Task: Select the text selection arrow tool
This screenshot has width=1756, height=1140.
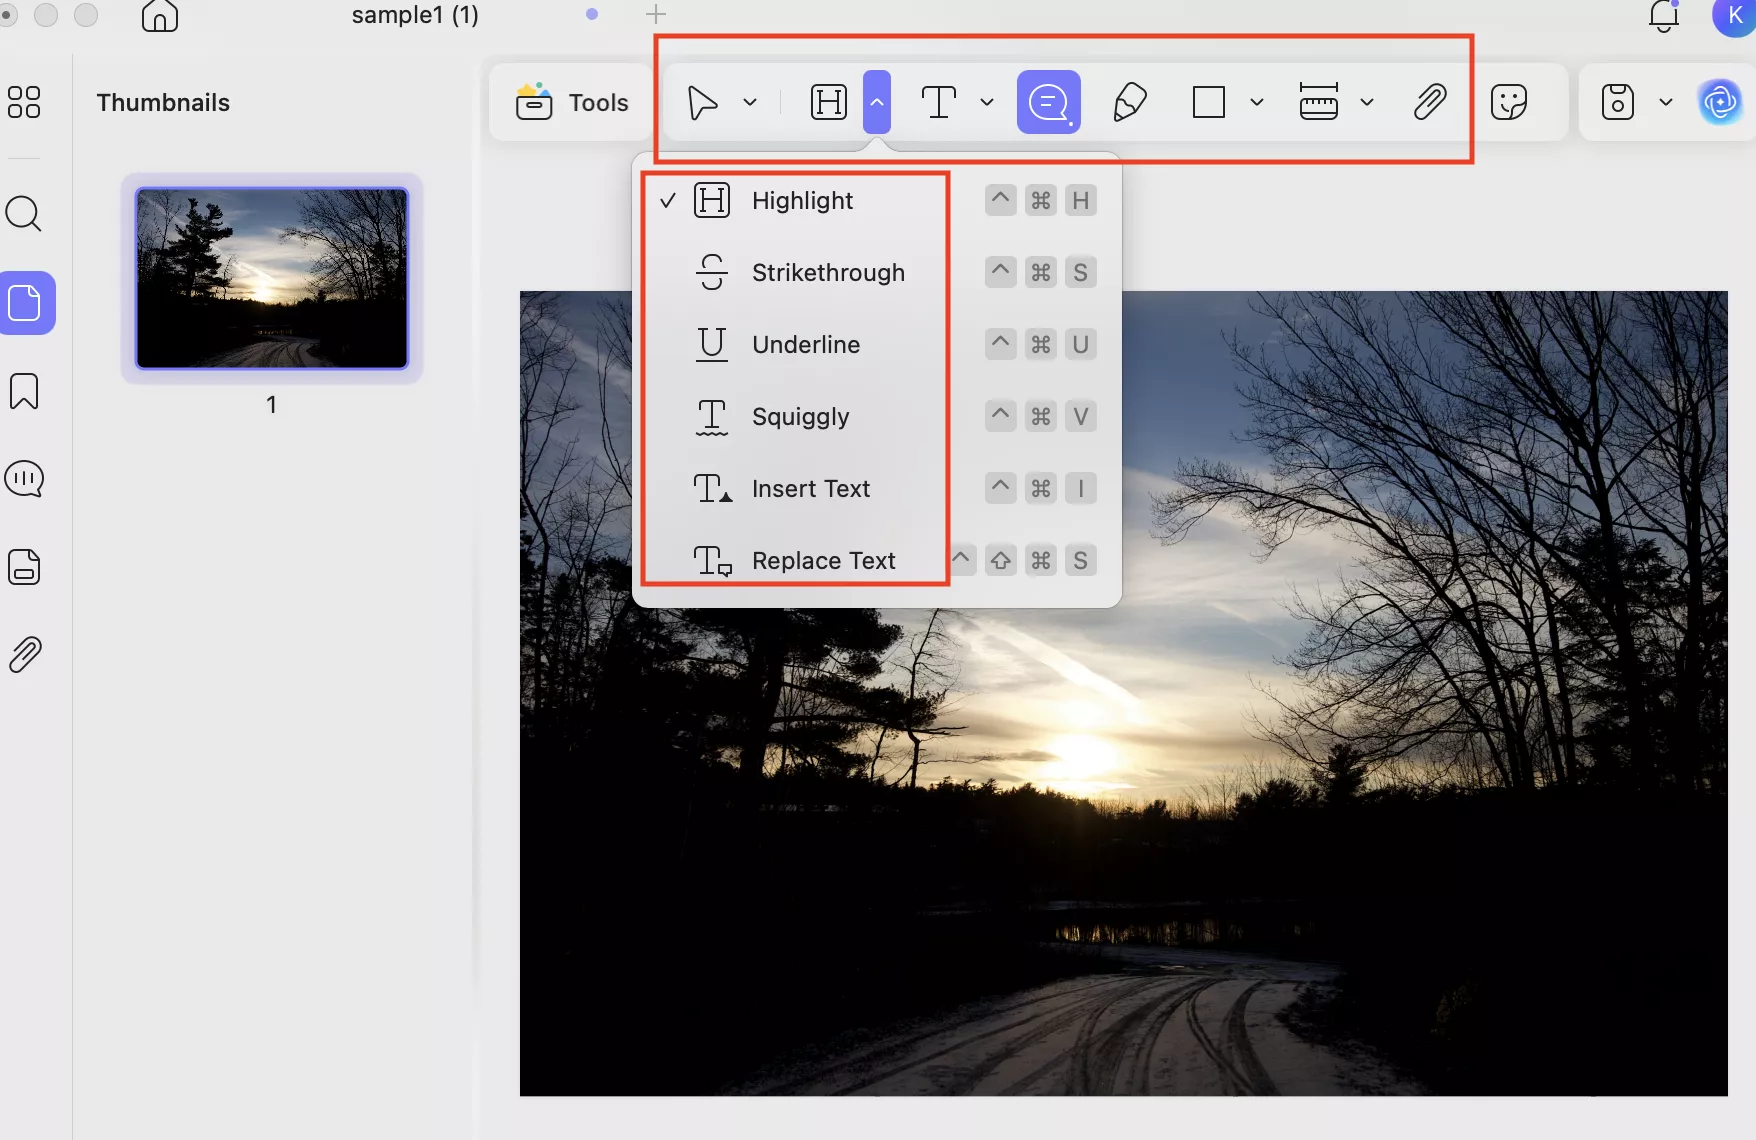Action: (703, 101)
